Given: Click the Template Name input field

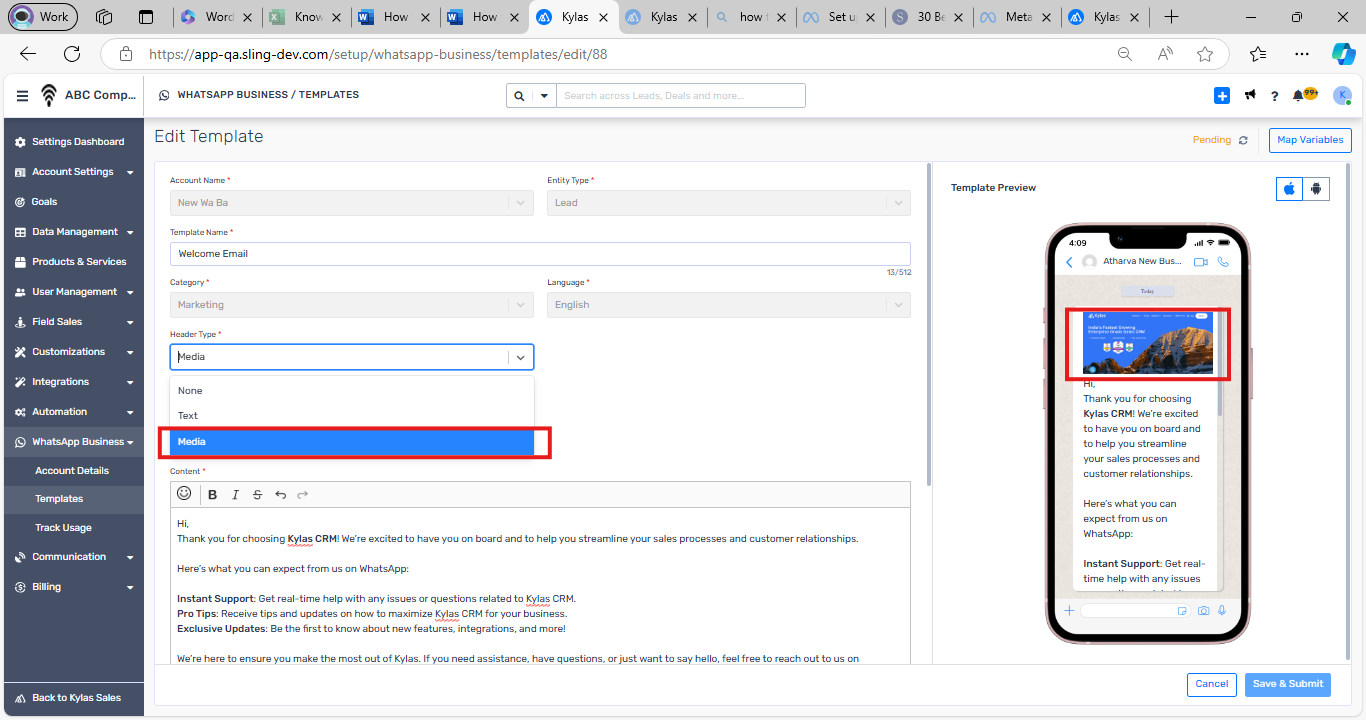Looking at the screenshot, I should click(540, 254).
